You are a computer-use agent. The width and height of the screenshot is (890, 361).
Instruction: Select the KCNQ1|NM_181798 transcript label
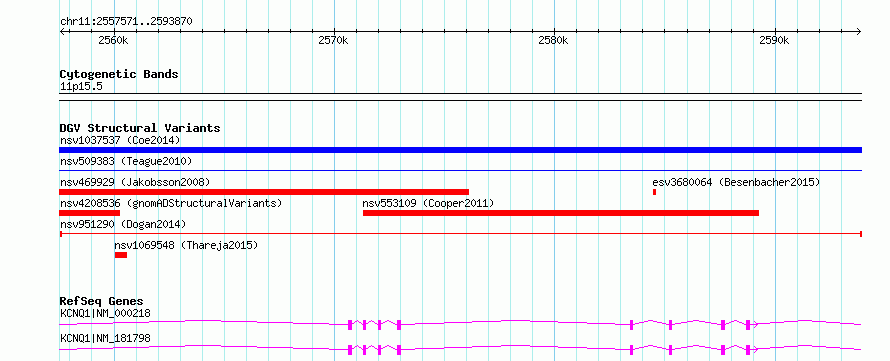pos(106,339)
